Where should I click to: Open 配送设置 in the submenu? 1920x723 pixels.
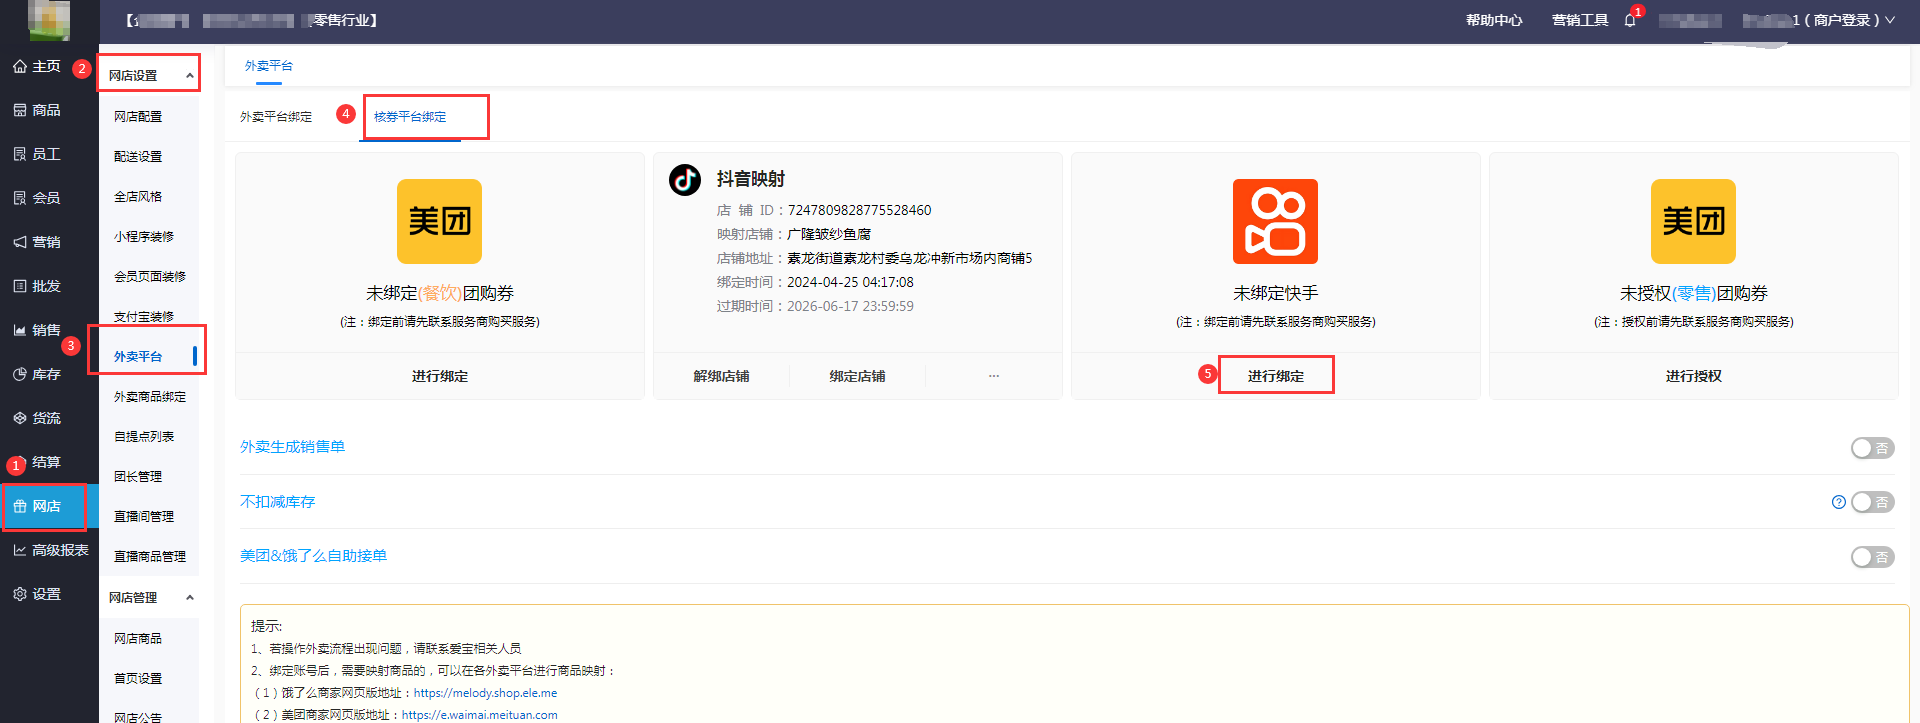coord(138,157)
